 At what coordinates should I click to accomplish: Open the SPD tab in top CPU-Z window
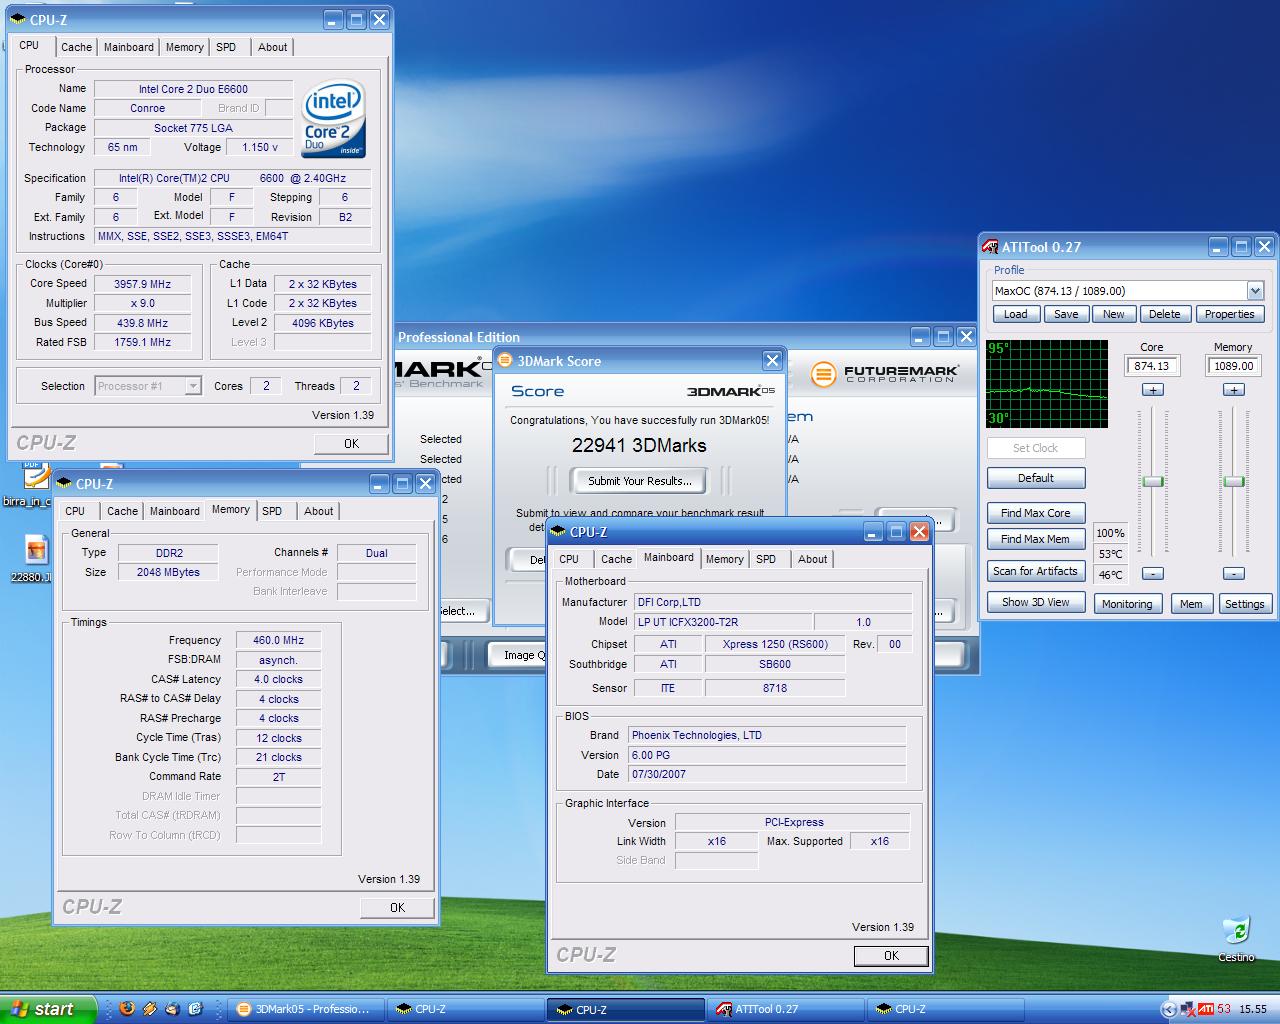pyautogui.click(x=226, y=47)
